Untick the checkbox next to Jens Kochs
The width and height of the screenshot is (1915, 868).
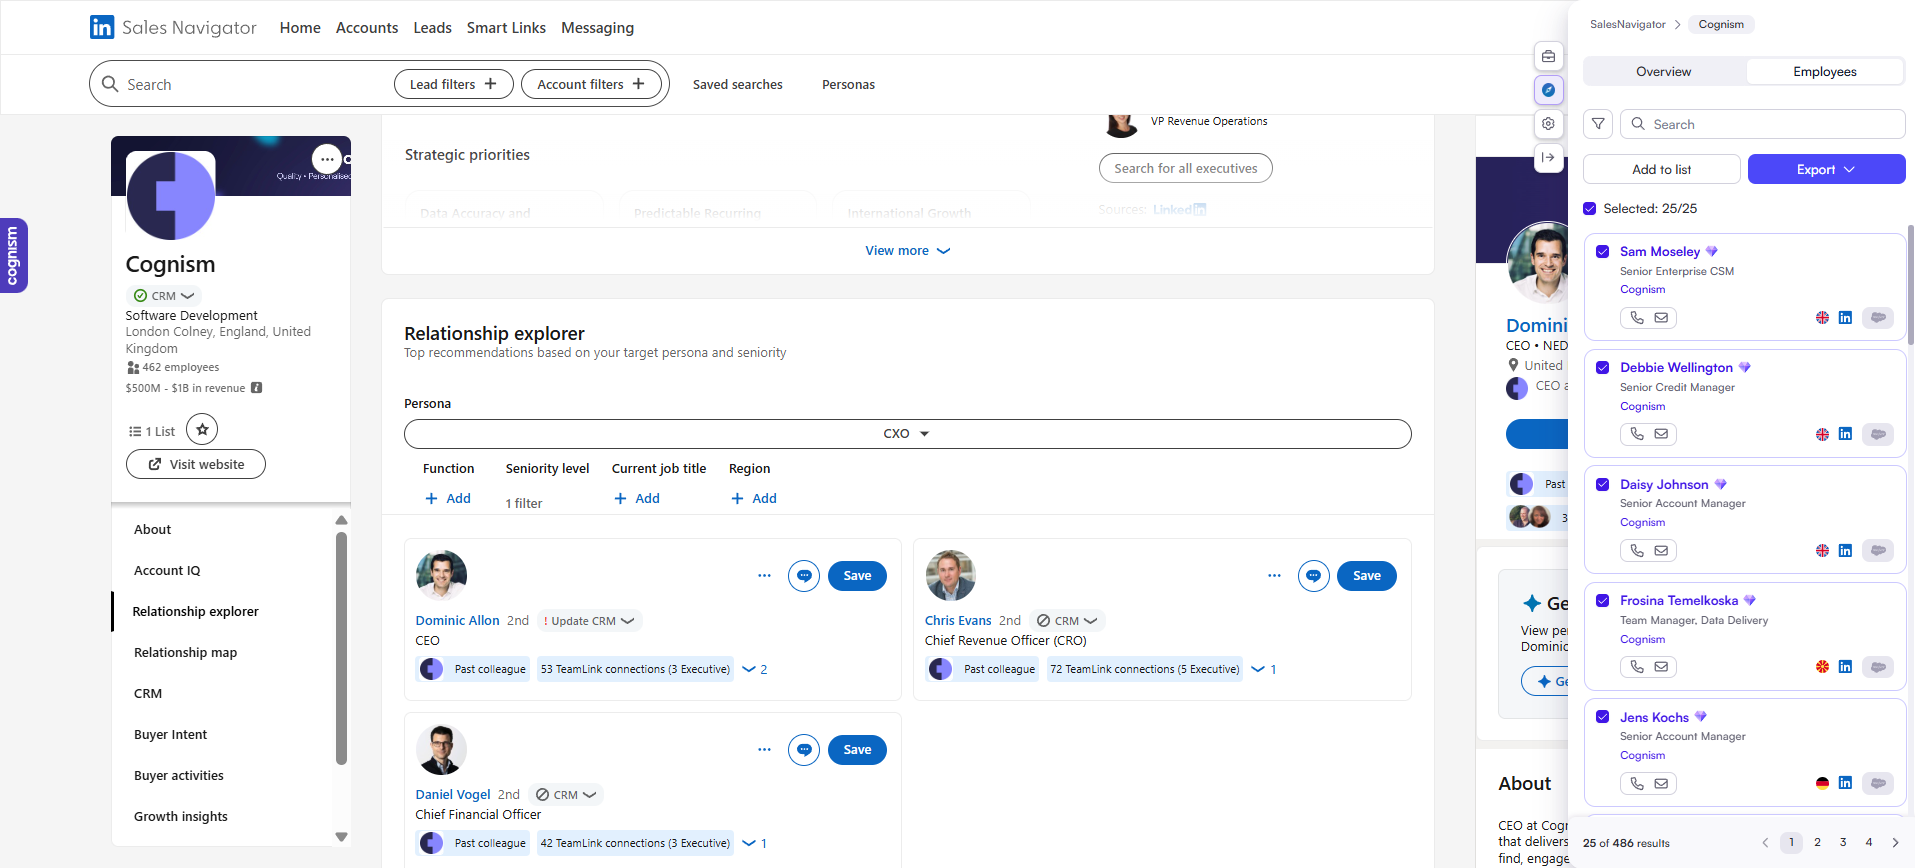1602,717
